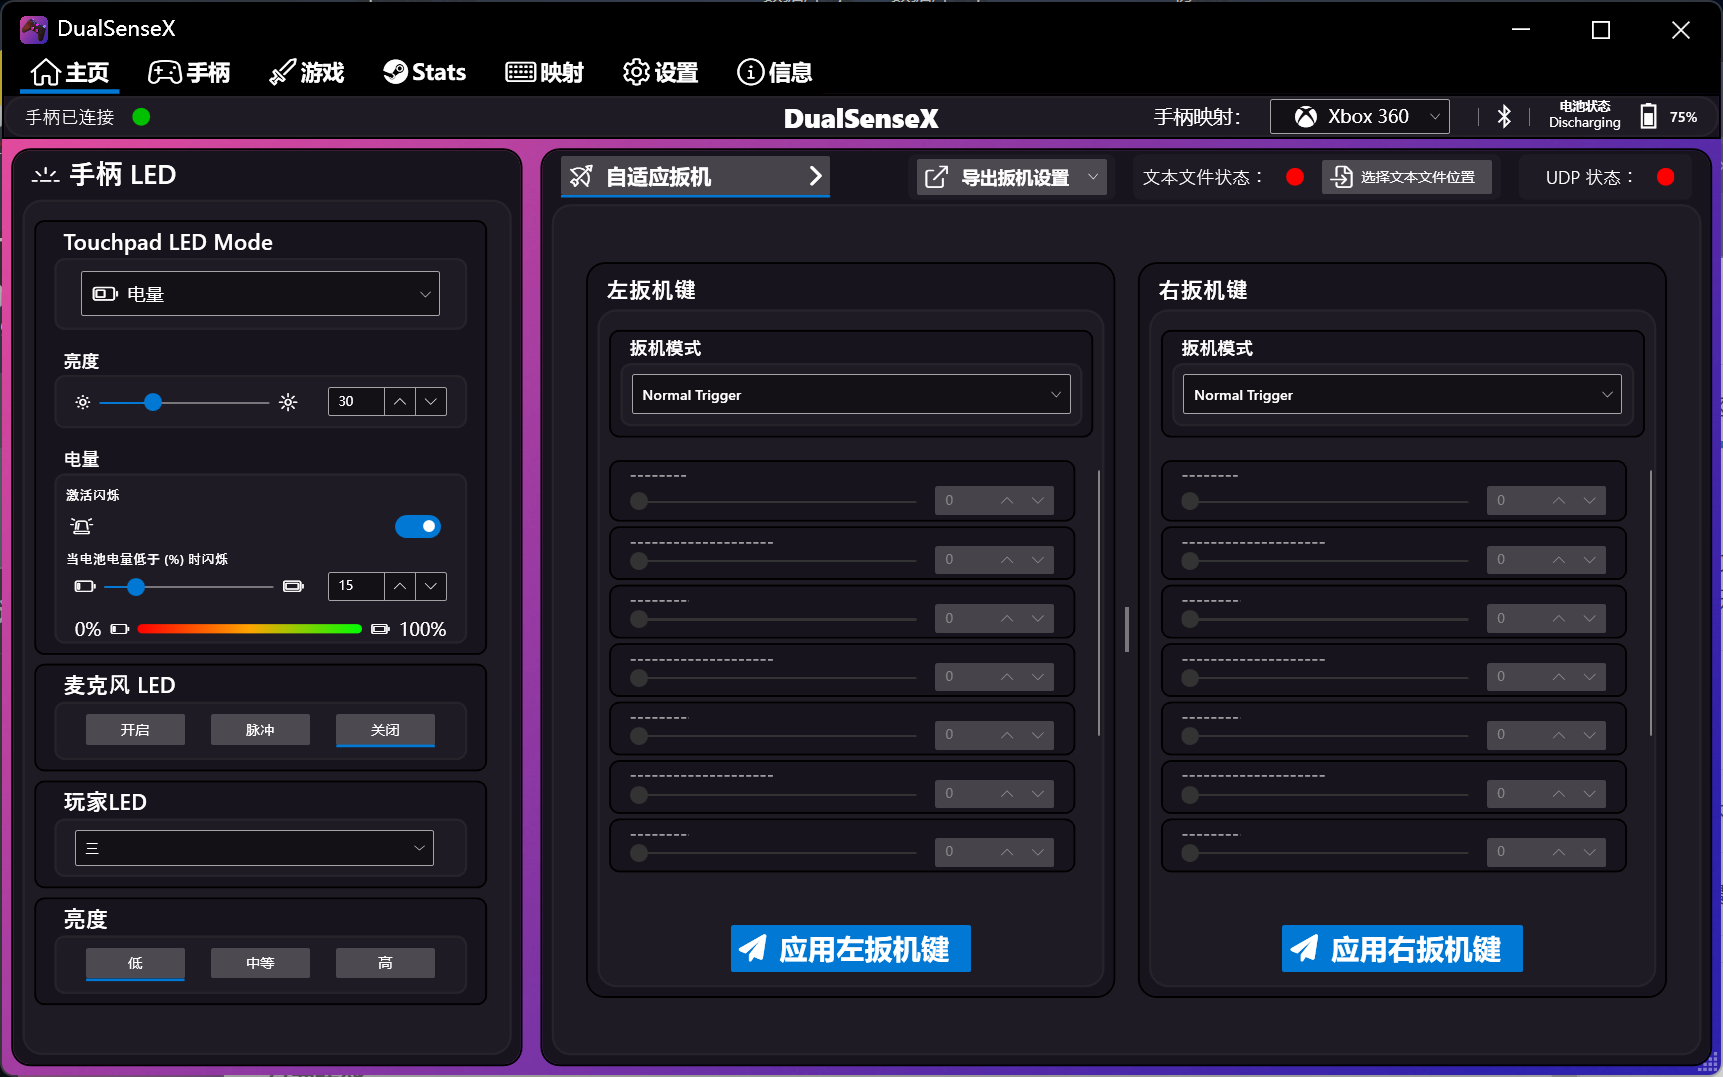Click the bright sun icon beside brightness slider

[288, 402]
